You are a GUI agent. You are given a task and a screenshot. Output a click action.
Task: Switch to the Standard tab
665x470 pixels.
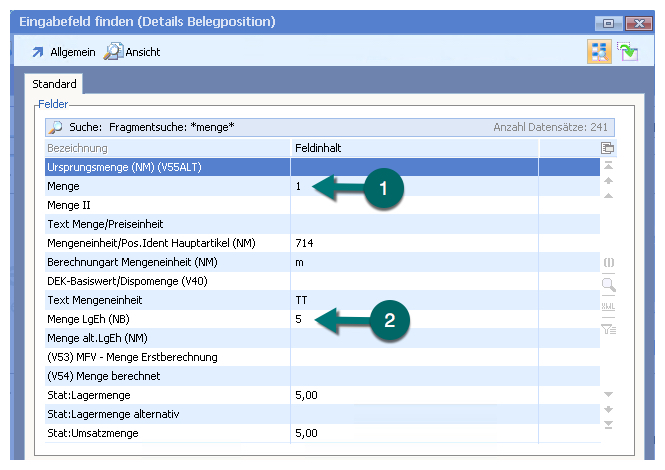54,84
